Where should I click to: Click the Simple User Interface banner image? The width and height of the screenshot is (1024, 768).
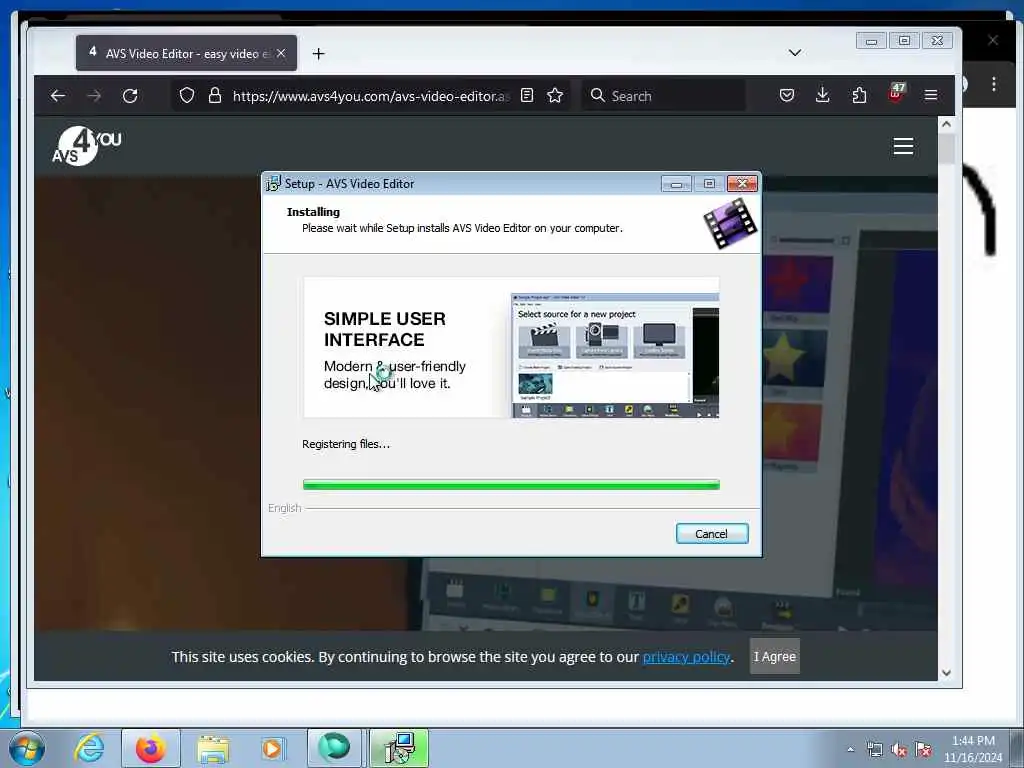[x=511, y=347]
